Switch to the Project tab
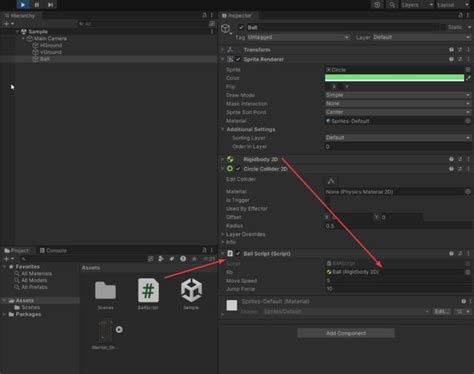474x374 pixels. pos(17,250)
